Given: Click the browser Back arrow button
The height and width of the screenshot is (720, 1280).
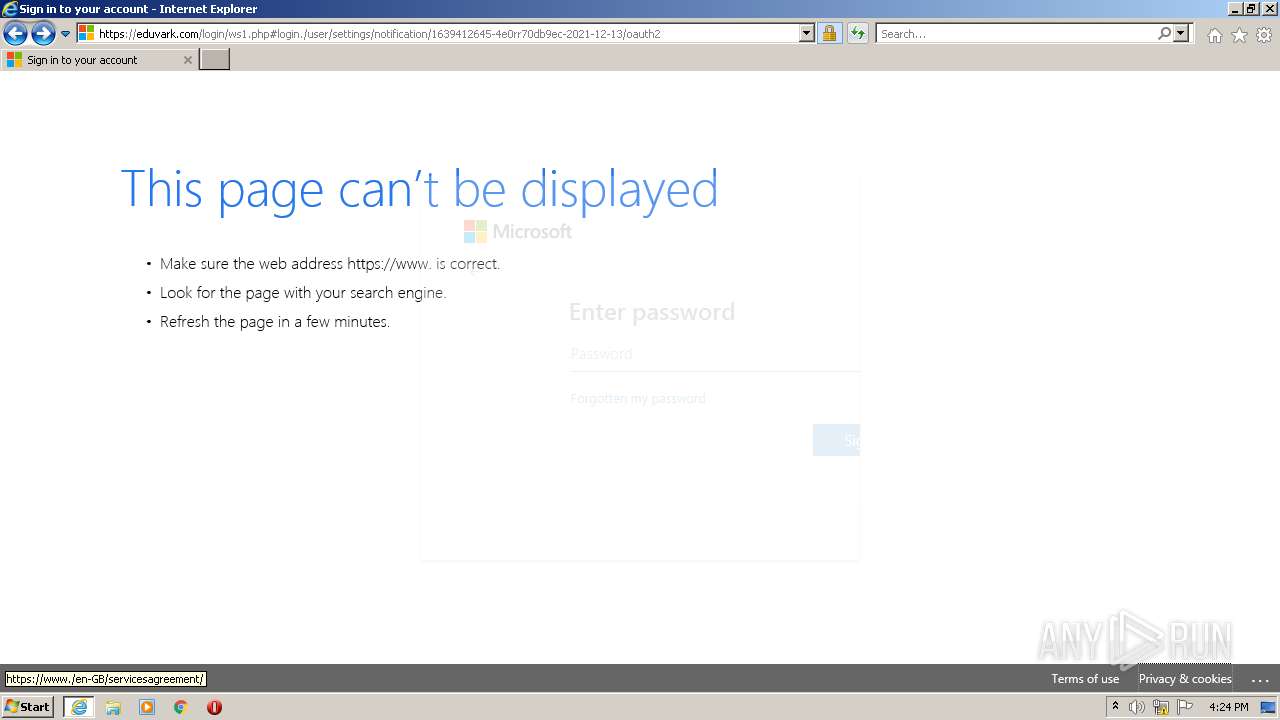Looking at the screenshot, I should (x=15, y=34).
